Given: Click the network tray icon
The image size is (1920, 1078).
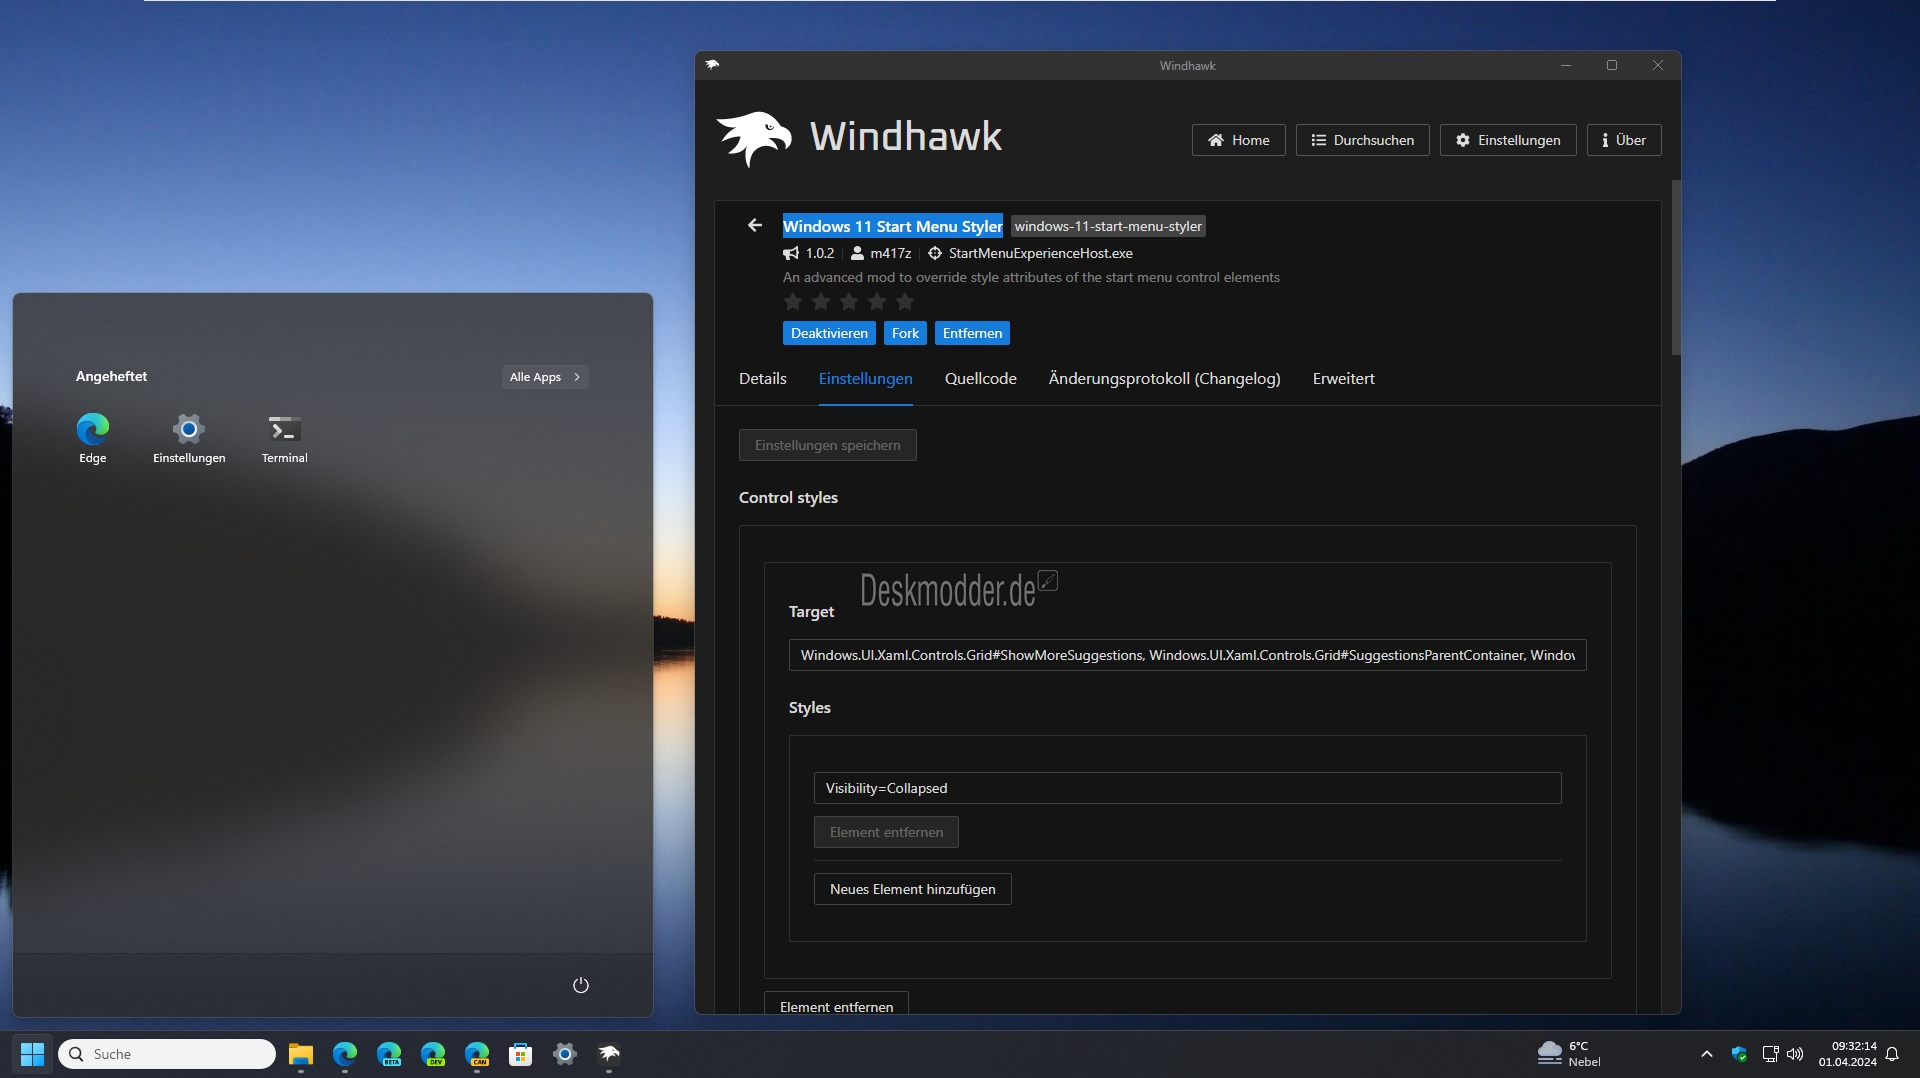Looking at the screenshot, I should [x=1770, y=1054].
